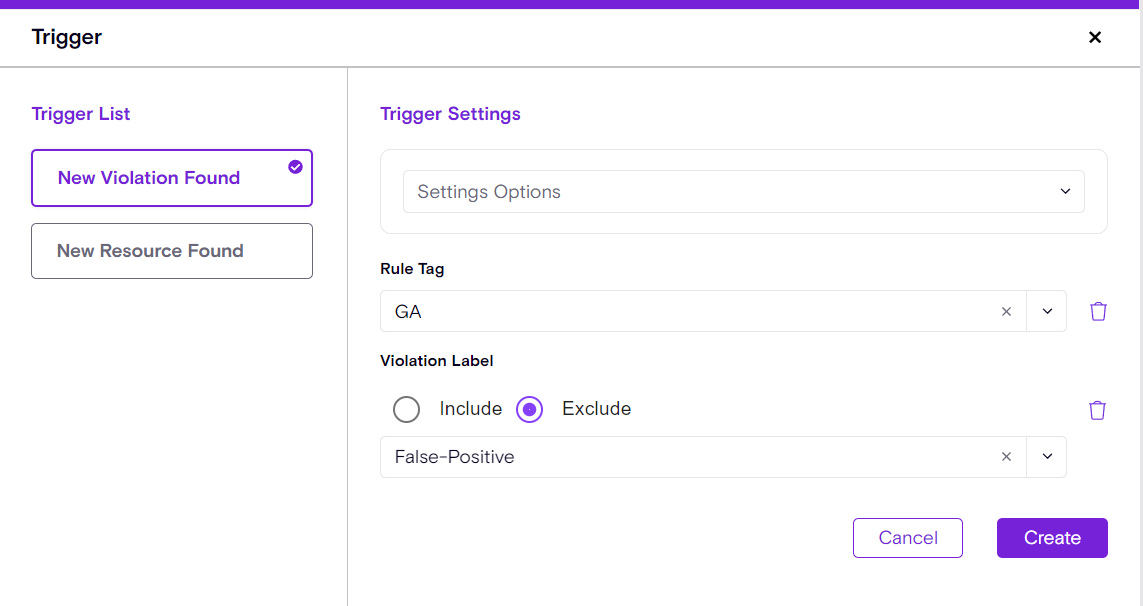Choose the New Resource Found trigger
This screenshot has height=606, width=1143.
tap(150, 251)
